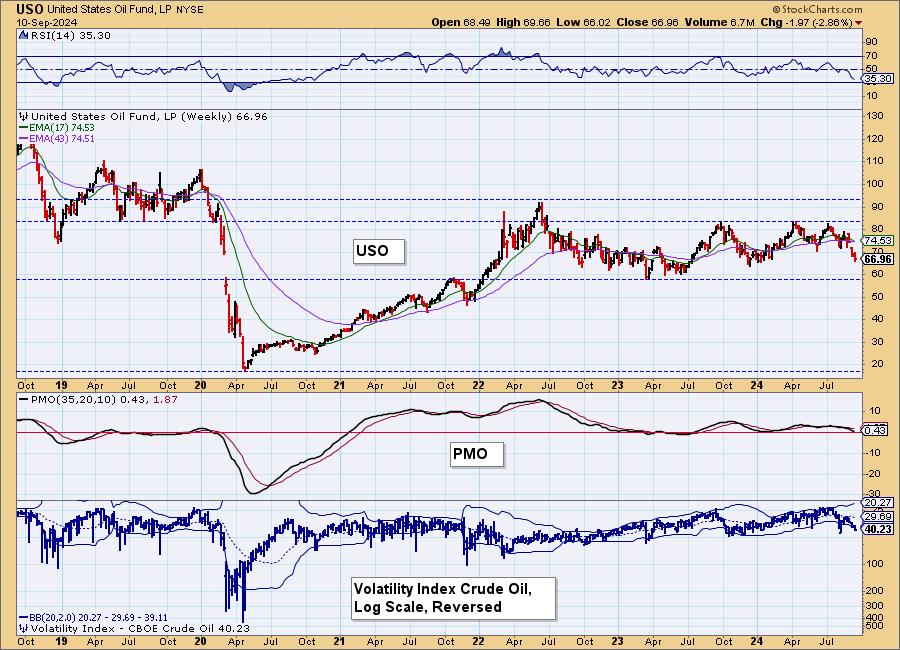This screenshot has width=900, height=650.
Task: Click the 120 label on the price axis
Action: (x=875, y=138)
